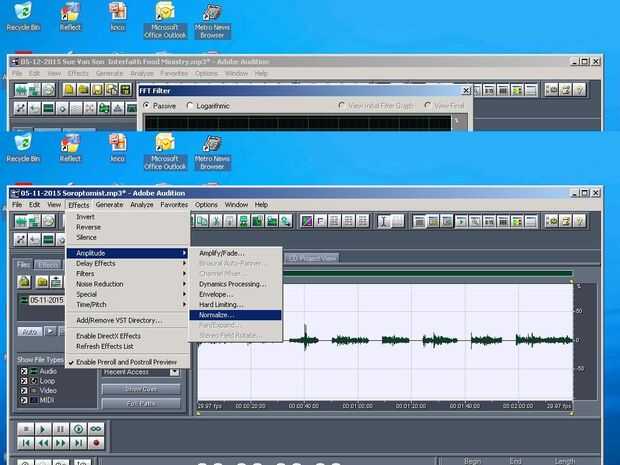Click the Save disk icon in Sue Van Son window
Viewport: 620px width, 465px height.
[97, 90]
